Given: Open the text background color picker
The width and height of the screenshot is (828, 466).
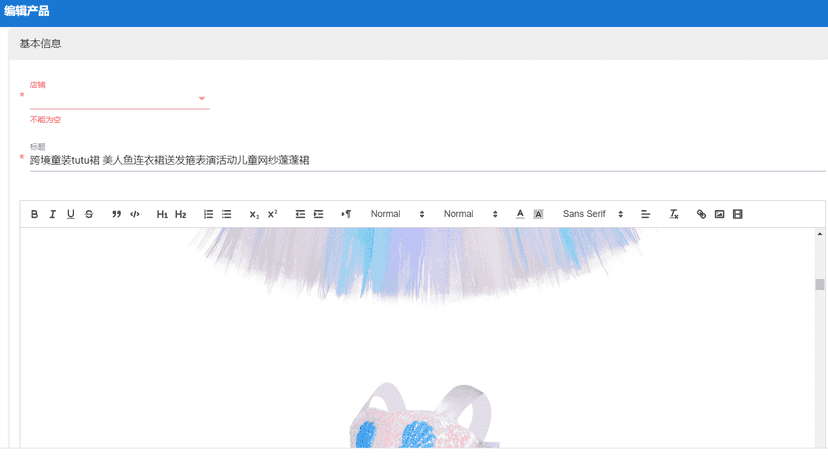Looking at the screenshot, I should [x=538, y=214].
